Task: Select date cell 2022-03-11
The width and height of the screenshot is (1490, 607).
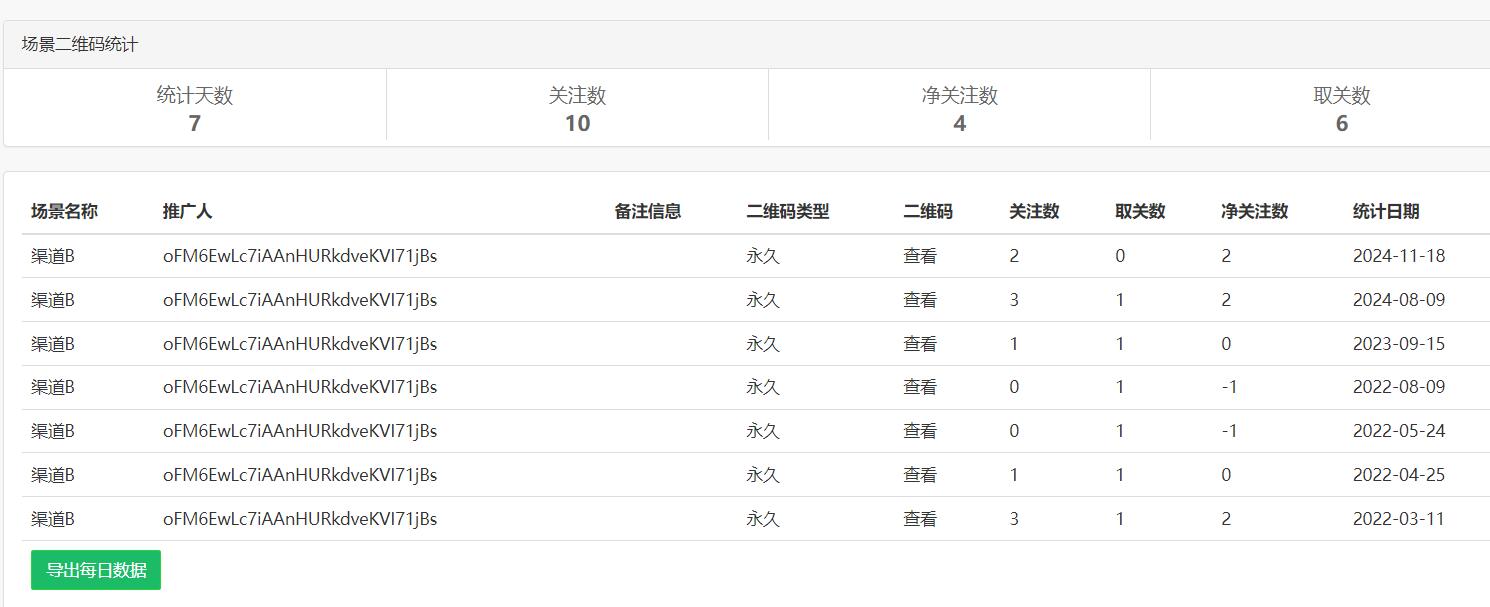Action: tap(1399, 519)
